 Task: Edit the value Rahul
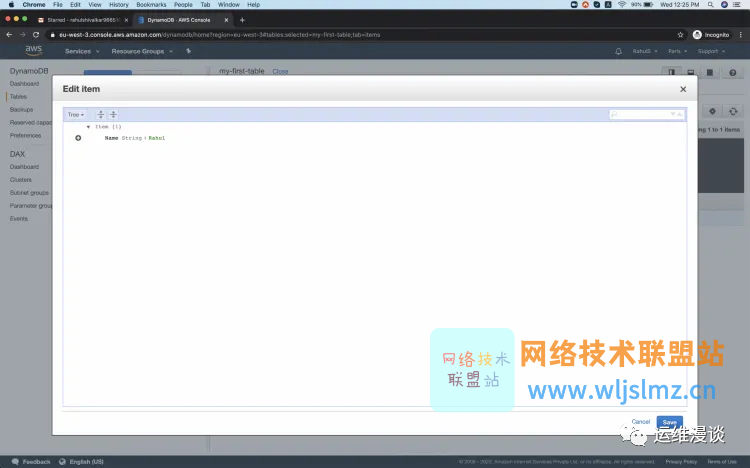[157, 138]
